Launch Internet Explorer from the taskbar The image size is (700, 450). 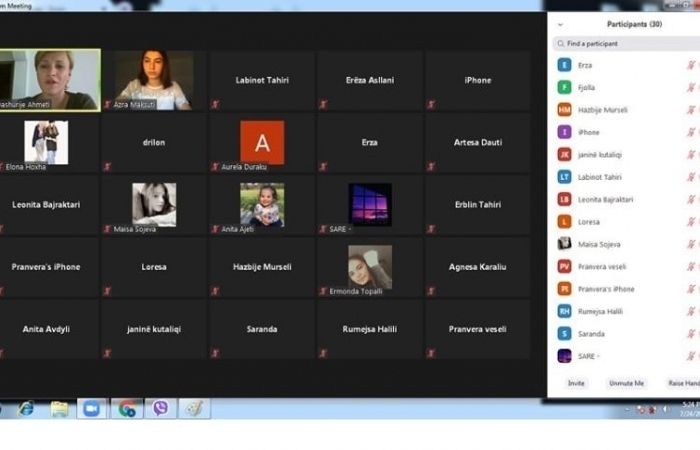point(26,408)
